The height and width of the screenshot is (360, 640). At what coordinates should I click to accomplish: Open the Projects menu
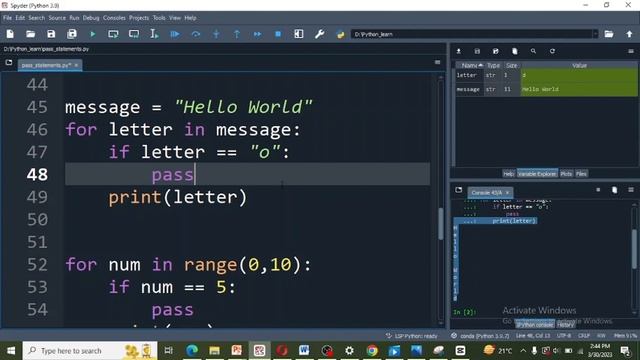pos(139,18)
